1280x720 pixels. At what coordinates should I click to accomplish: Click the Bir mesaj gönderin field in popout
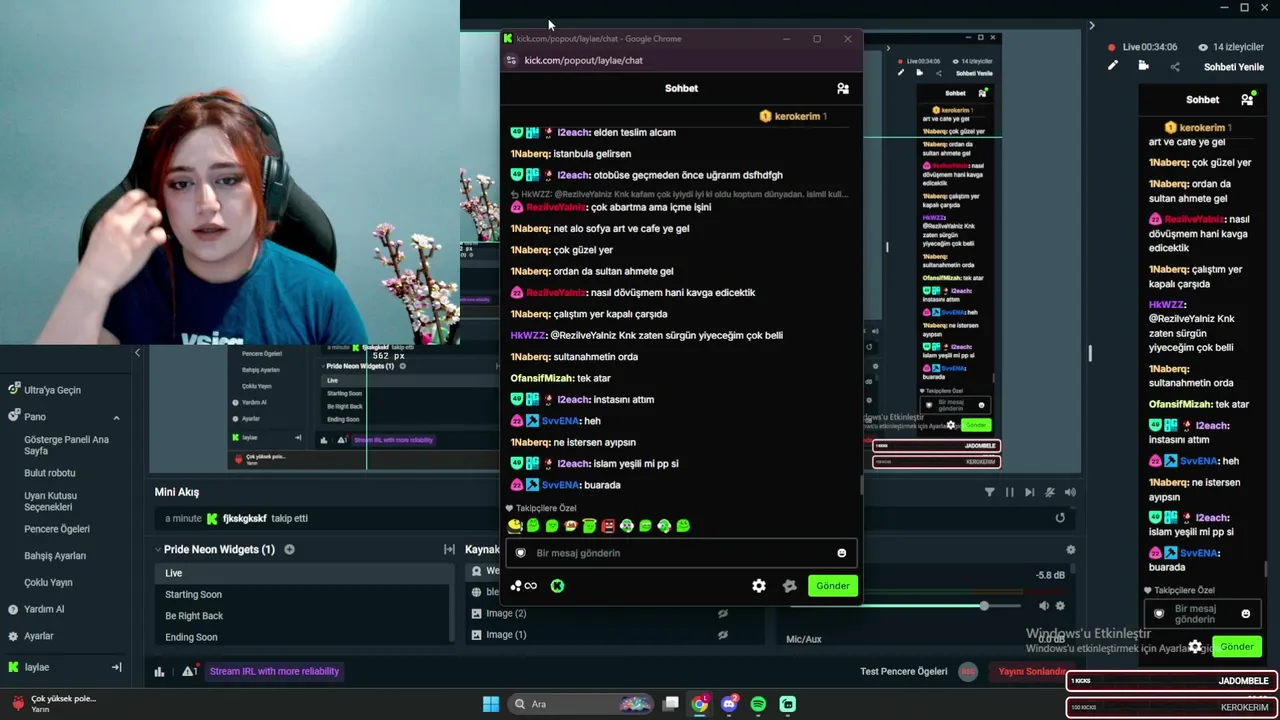[x=680, y=553]
